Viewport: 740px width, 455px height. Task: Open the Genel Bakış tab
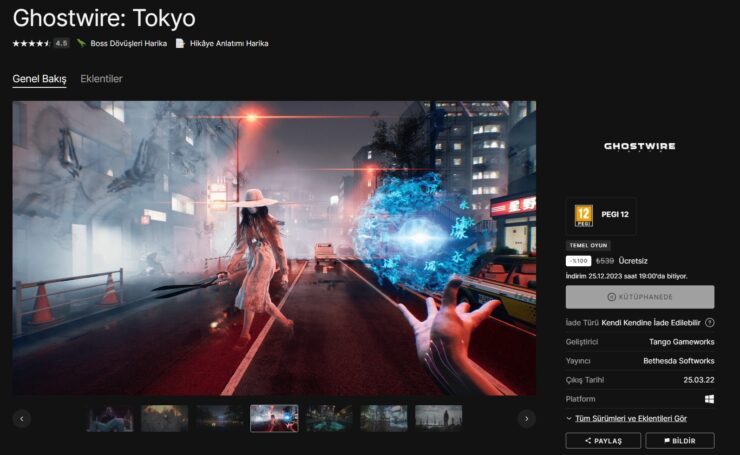[x=39, y=79]
